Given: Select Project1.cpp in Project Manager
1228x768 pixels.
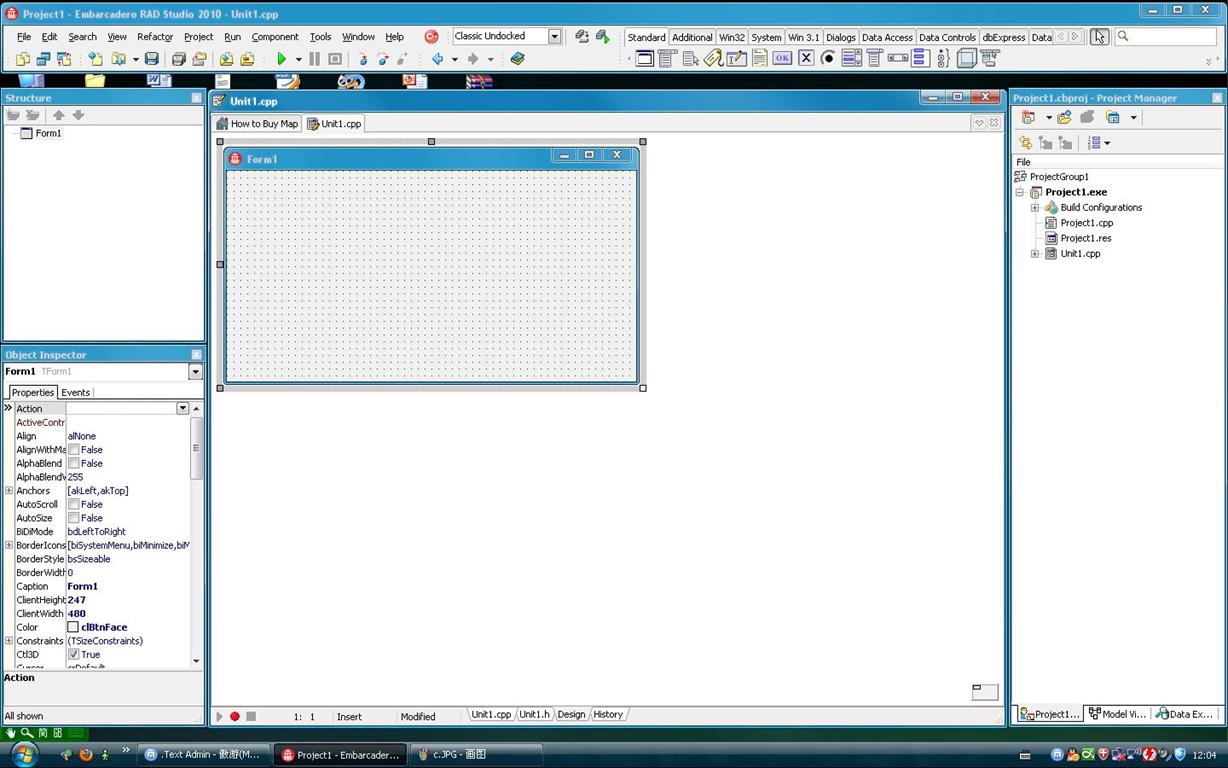Looking at the screenshot, I should click(x=1086, y=223).
